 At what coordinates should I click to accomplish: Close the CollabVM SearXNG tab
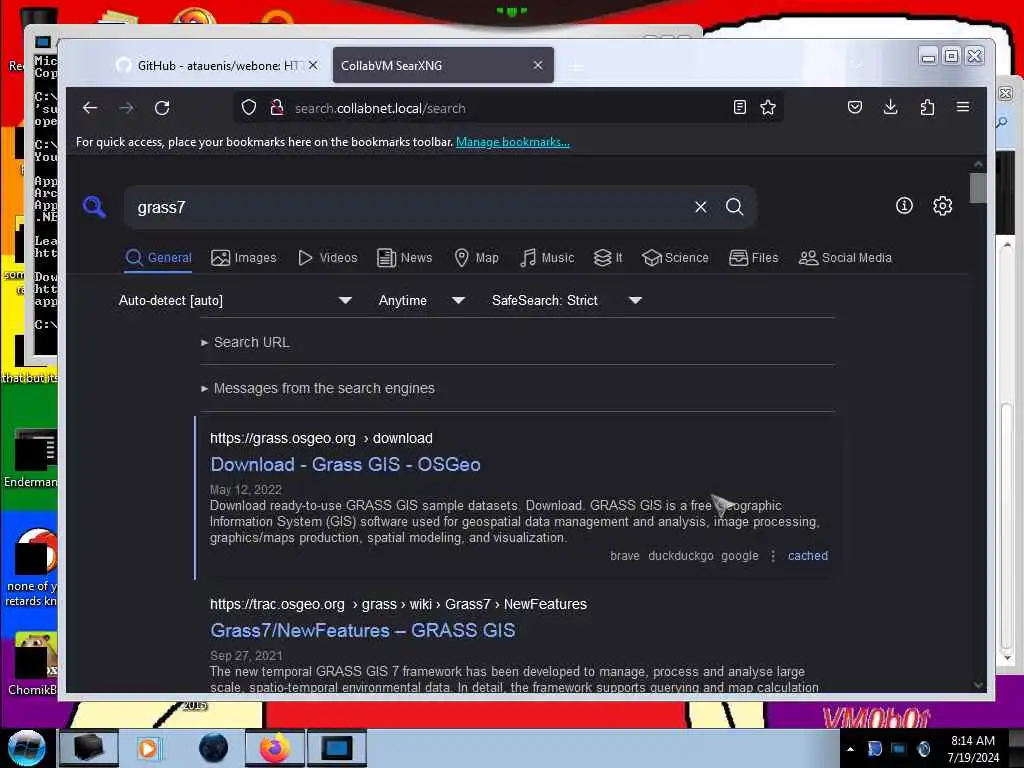tap(537, 65)
